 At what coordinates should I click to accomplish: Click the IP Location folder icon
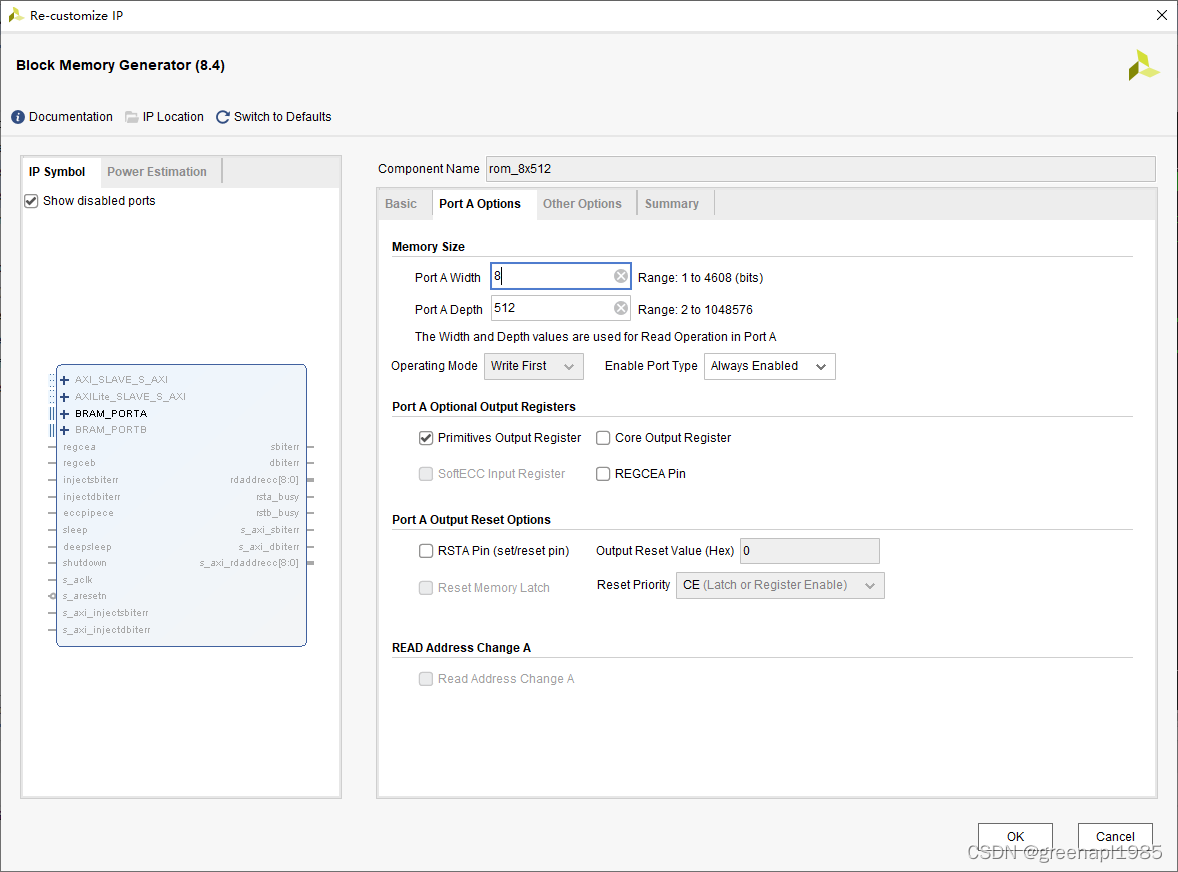point(131,117)
